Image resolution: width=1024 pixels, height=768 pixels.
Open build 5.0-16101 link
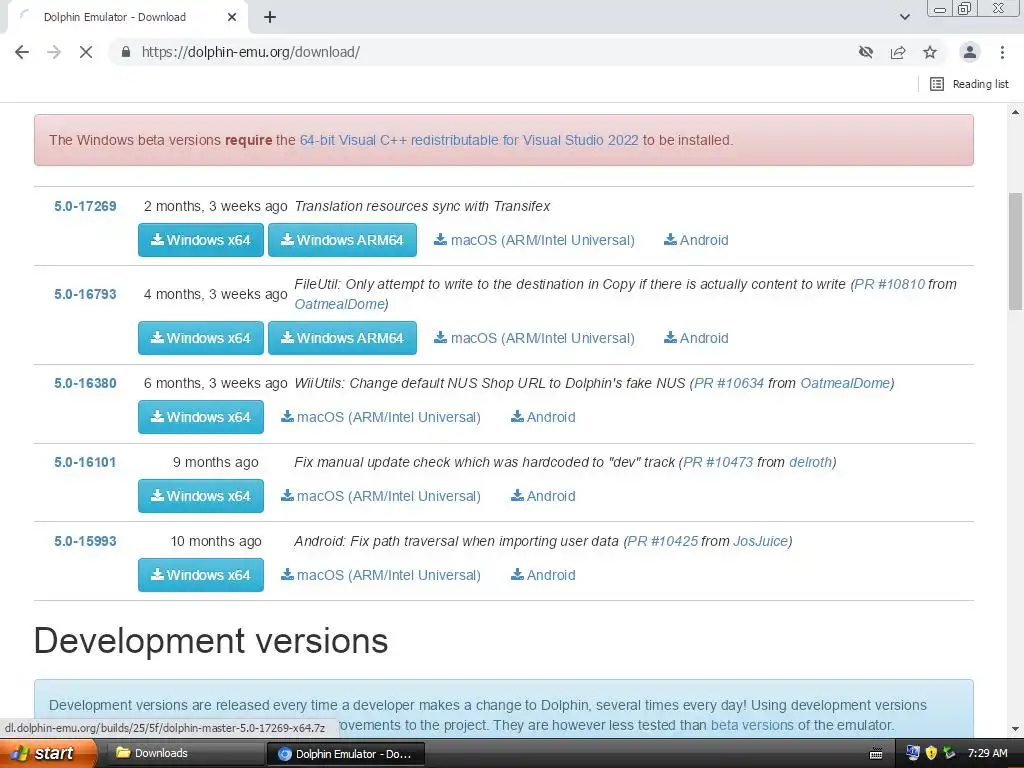[x=85, y=462]
